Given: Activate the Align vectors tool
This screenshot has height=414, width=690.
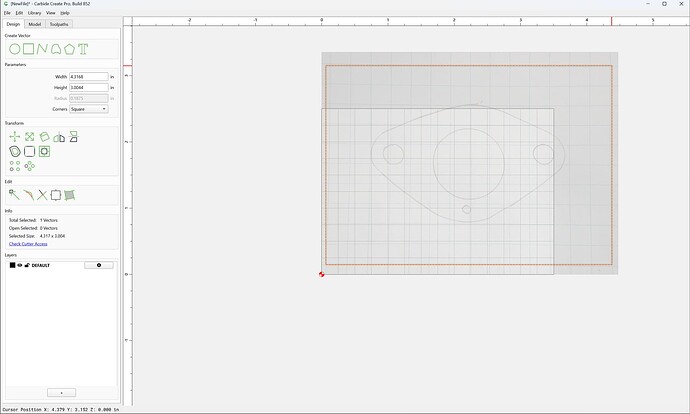Looking at the screenshot, I should 73,137.
